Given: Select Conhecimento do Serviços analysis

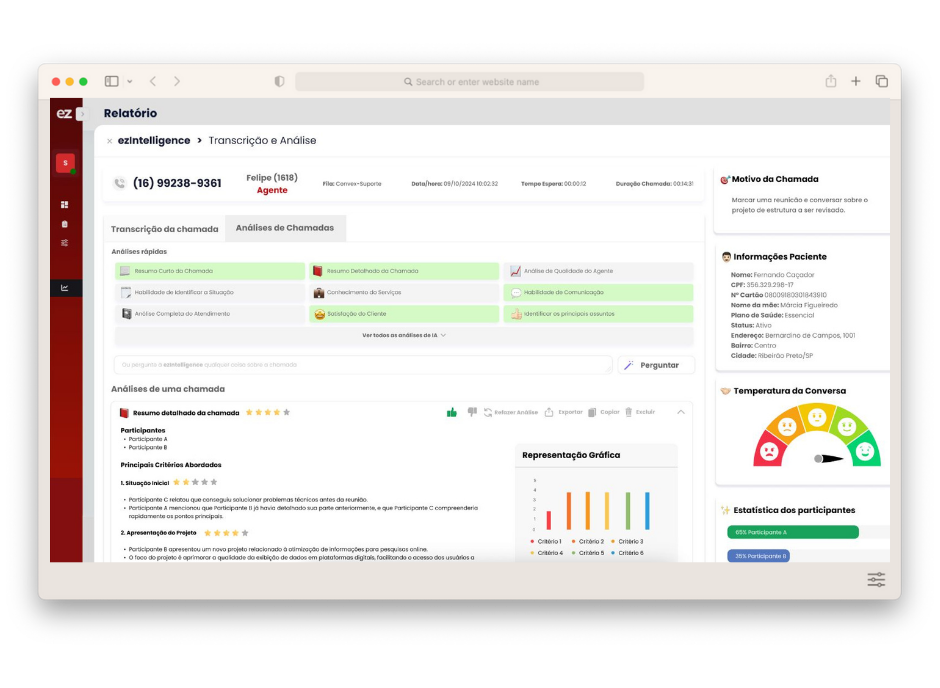Looking at the screenshot, I should tap(404, 292).
